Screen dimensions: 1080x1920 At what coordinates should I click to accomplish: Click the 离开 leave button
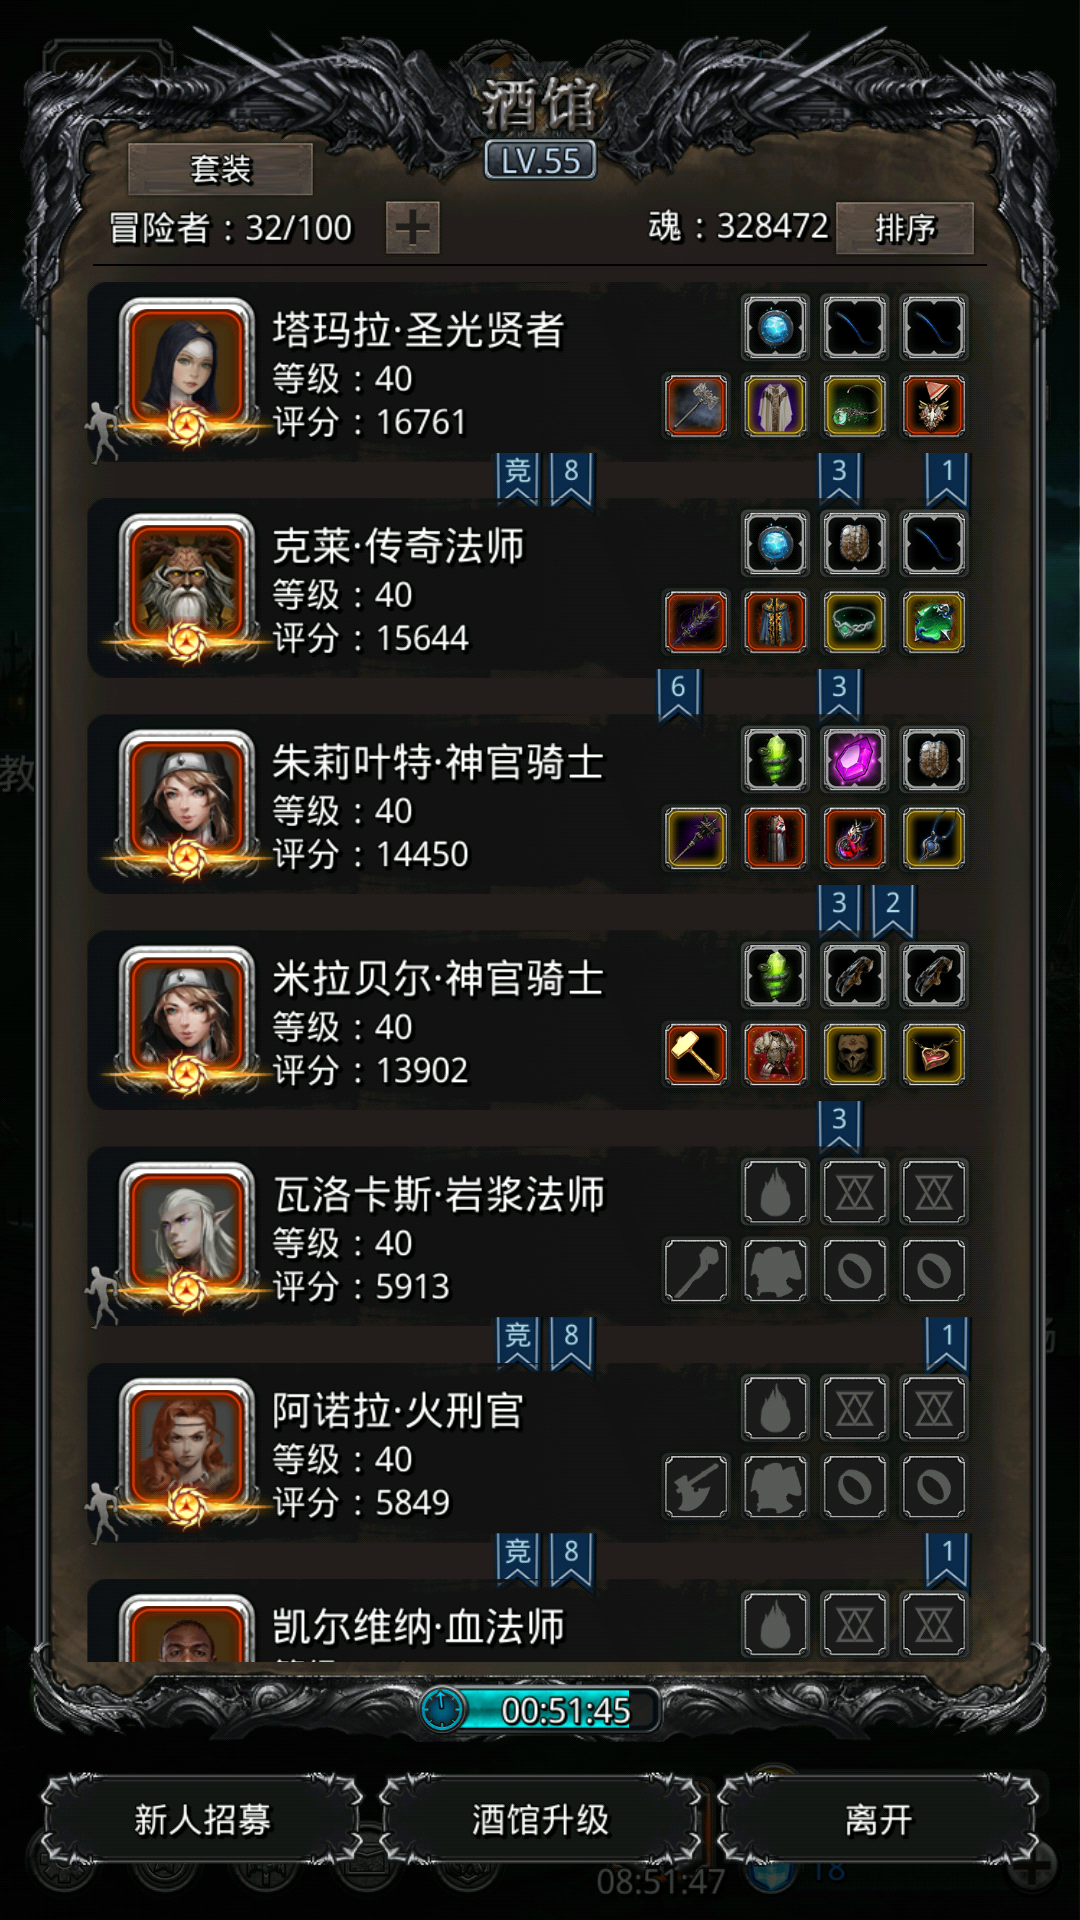878,1820
